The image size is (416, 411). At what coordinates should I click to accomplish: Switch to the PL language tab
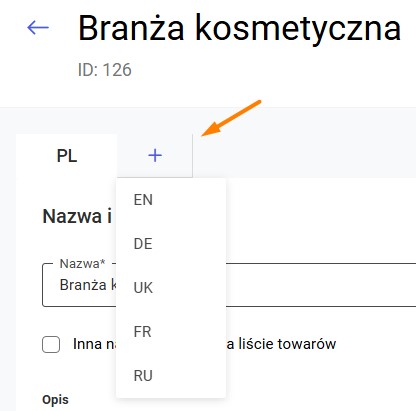(67, 156)
